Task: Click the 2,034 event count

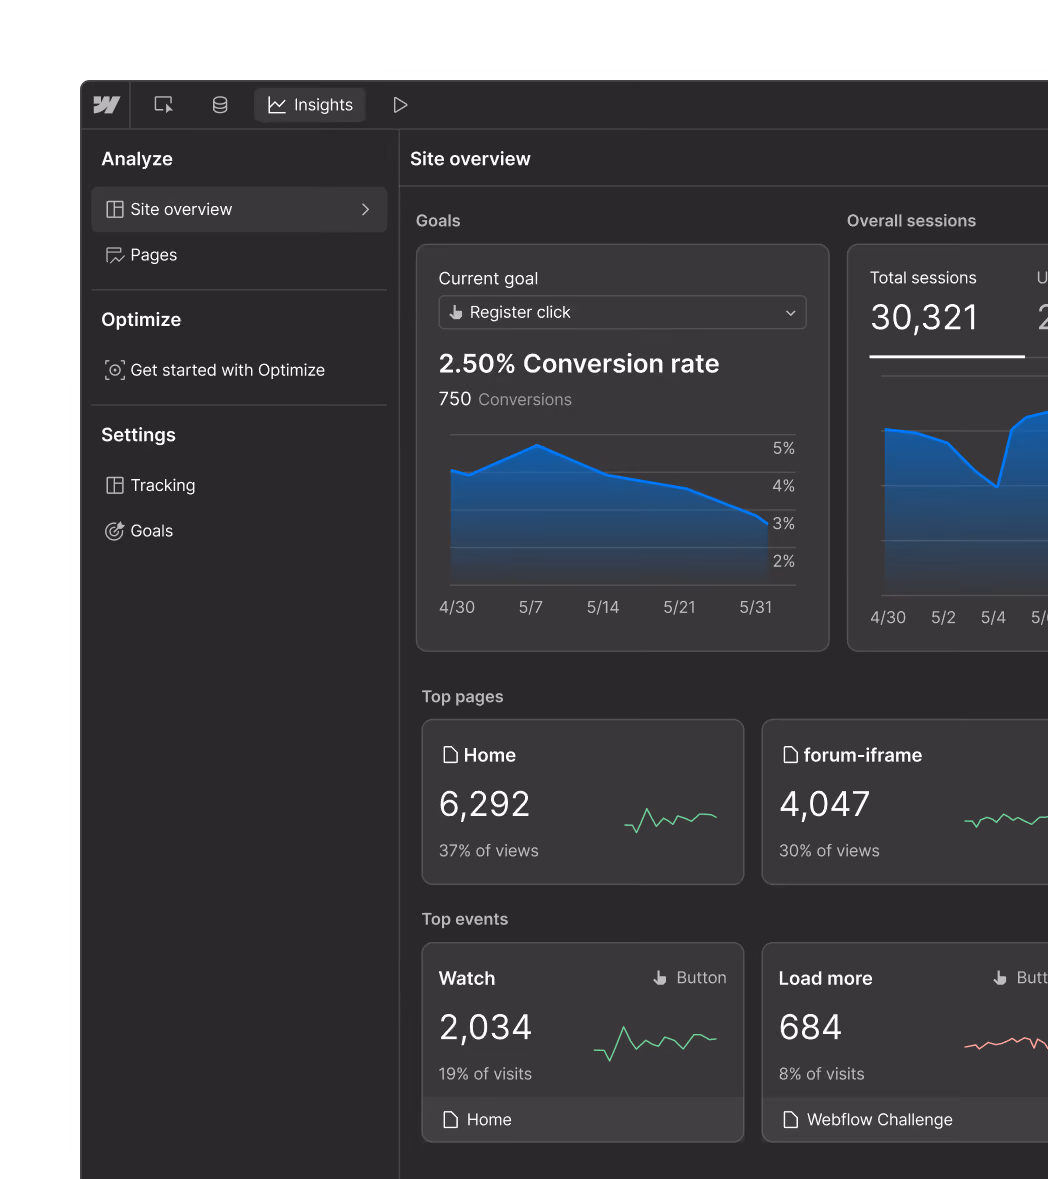Action: [x=485, y=1027]
